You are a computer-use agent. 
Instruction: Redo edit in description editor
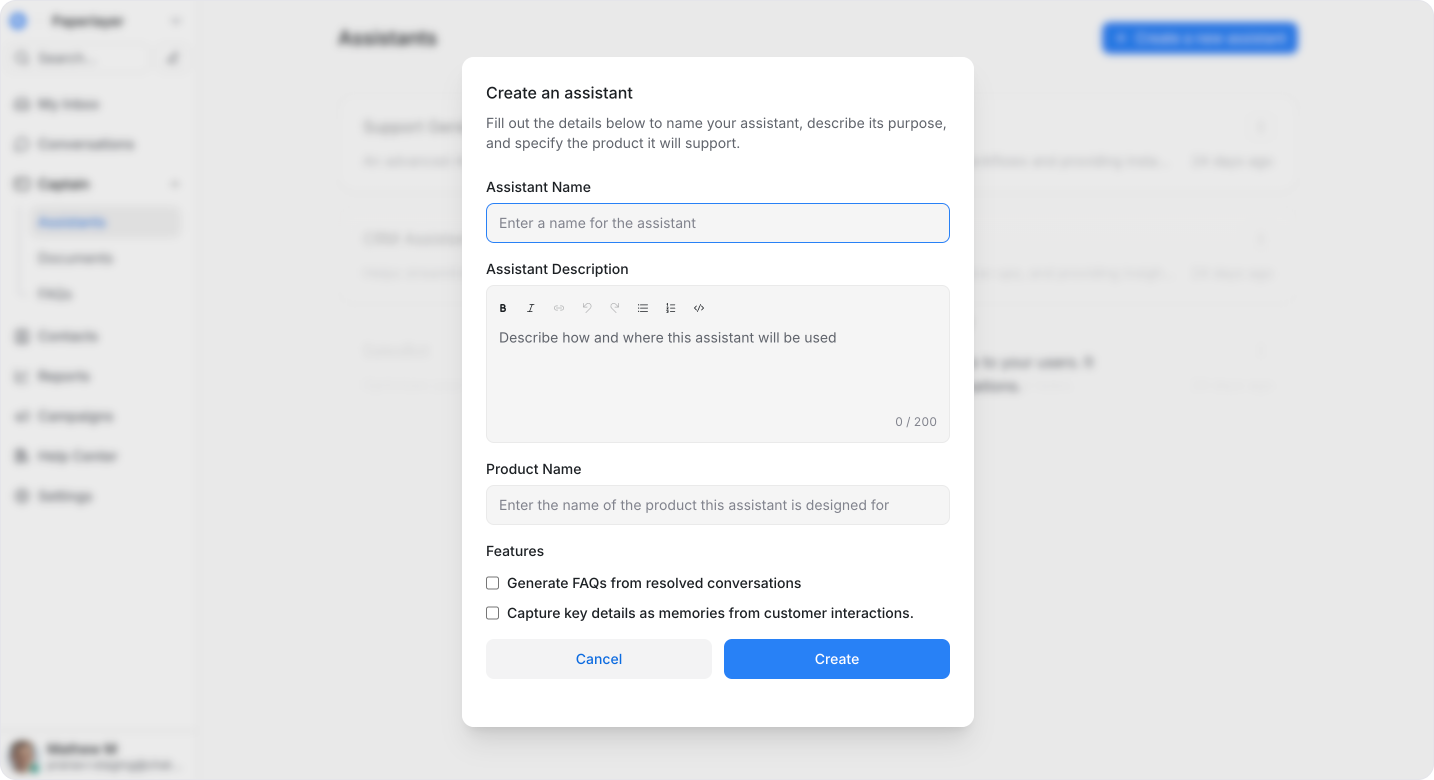pos(615,308)
